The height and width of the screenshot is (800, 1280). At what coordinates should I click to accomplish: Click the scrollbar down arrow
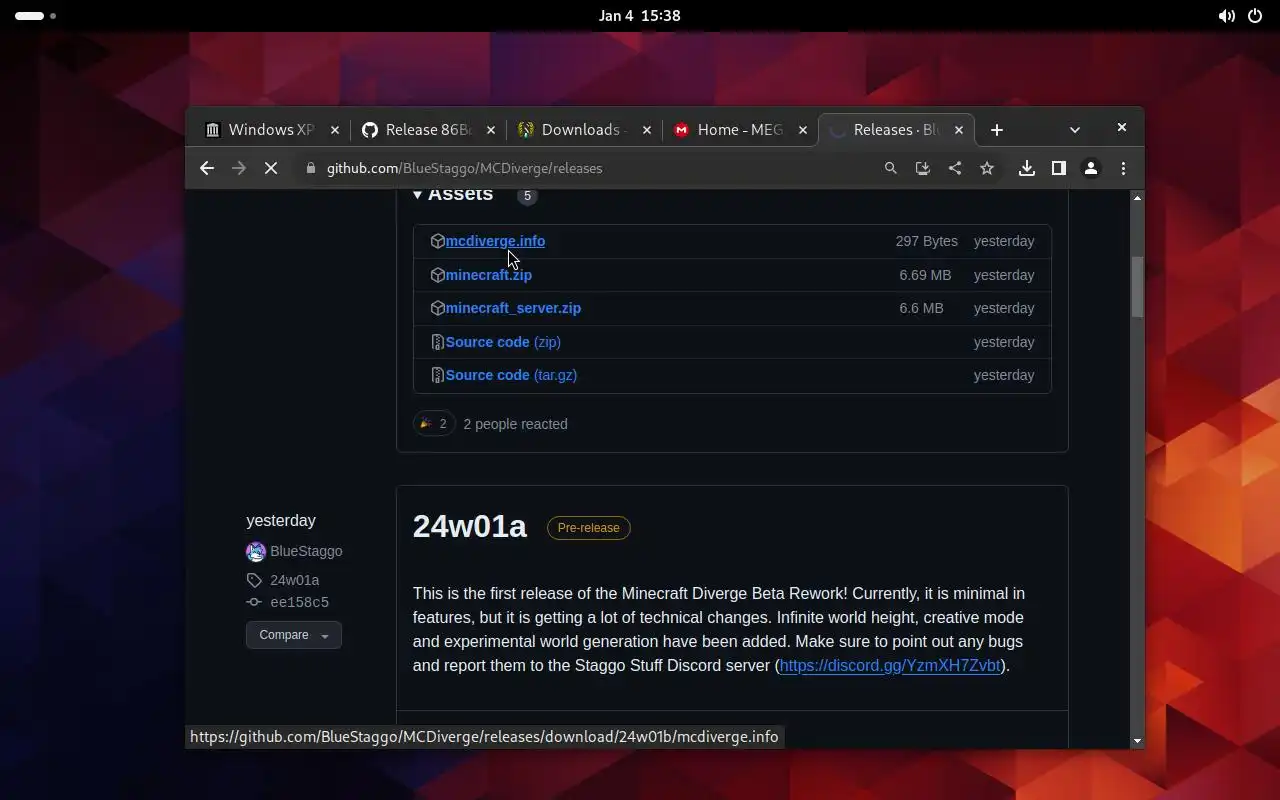(1137, 741)
